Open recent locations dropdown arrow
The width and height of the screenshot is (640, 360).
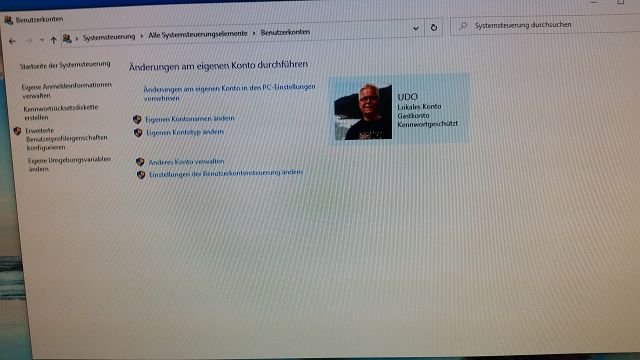click(x=42, y=40)
